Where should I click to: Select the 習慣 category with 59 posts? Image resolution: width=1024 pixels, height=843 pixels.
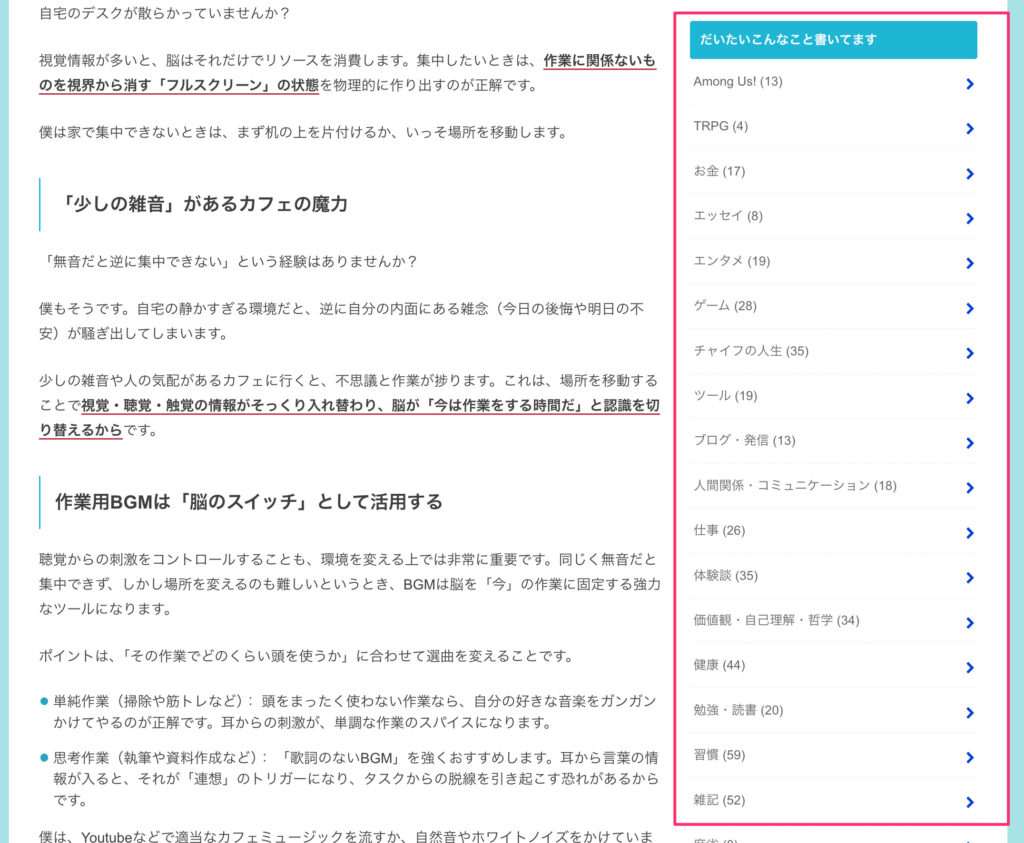pyautogui.click(x=718, y=756)
